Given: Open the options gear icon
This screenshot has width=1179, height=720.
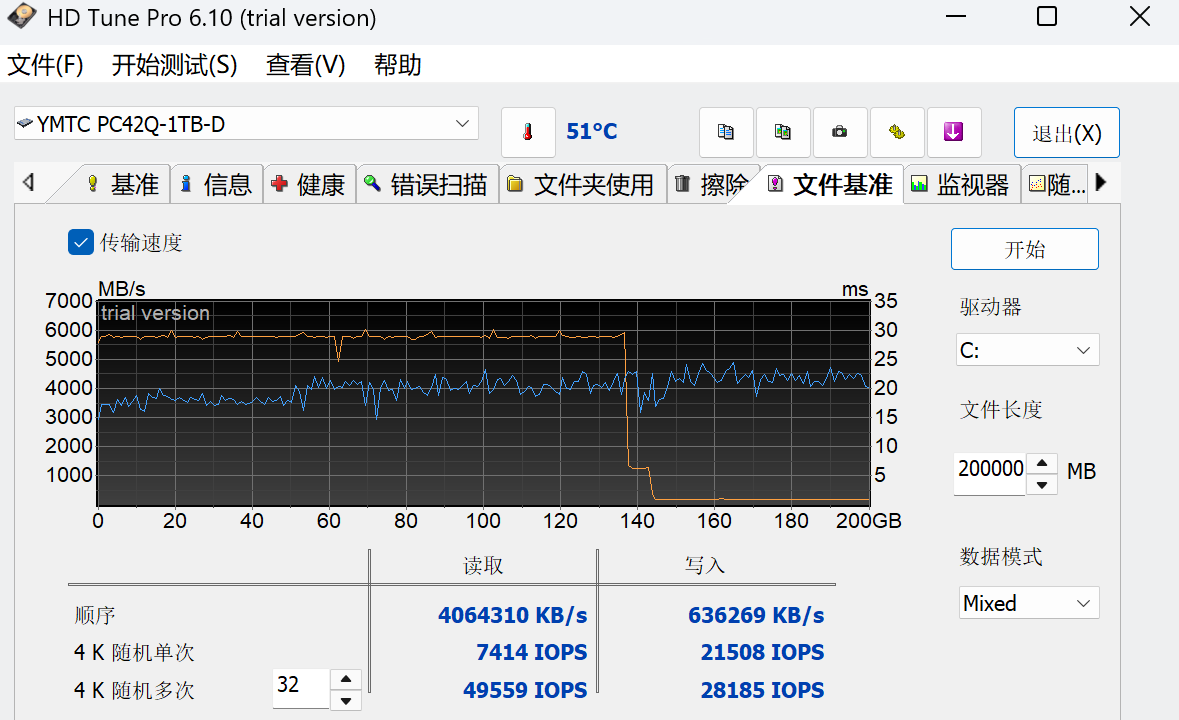Looking at the screenshot, I should (897, 132).
